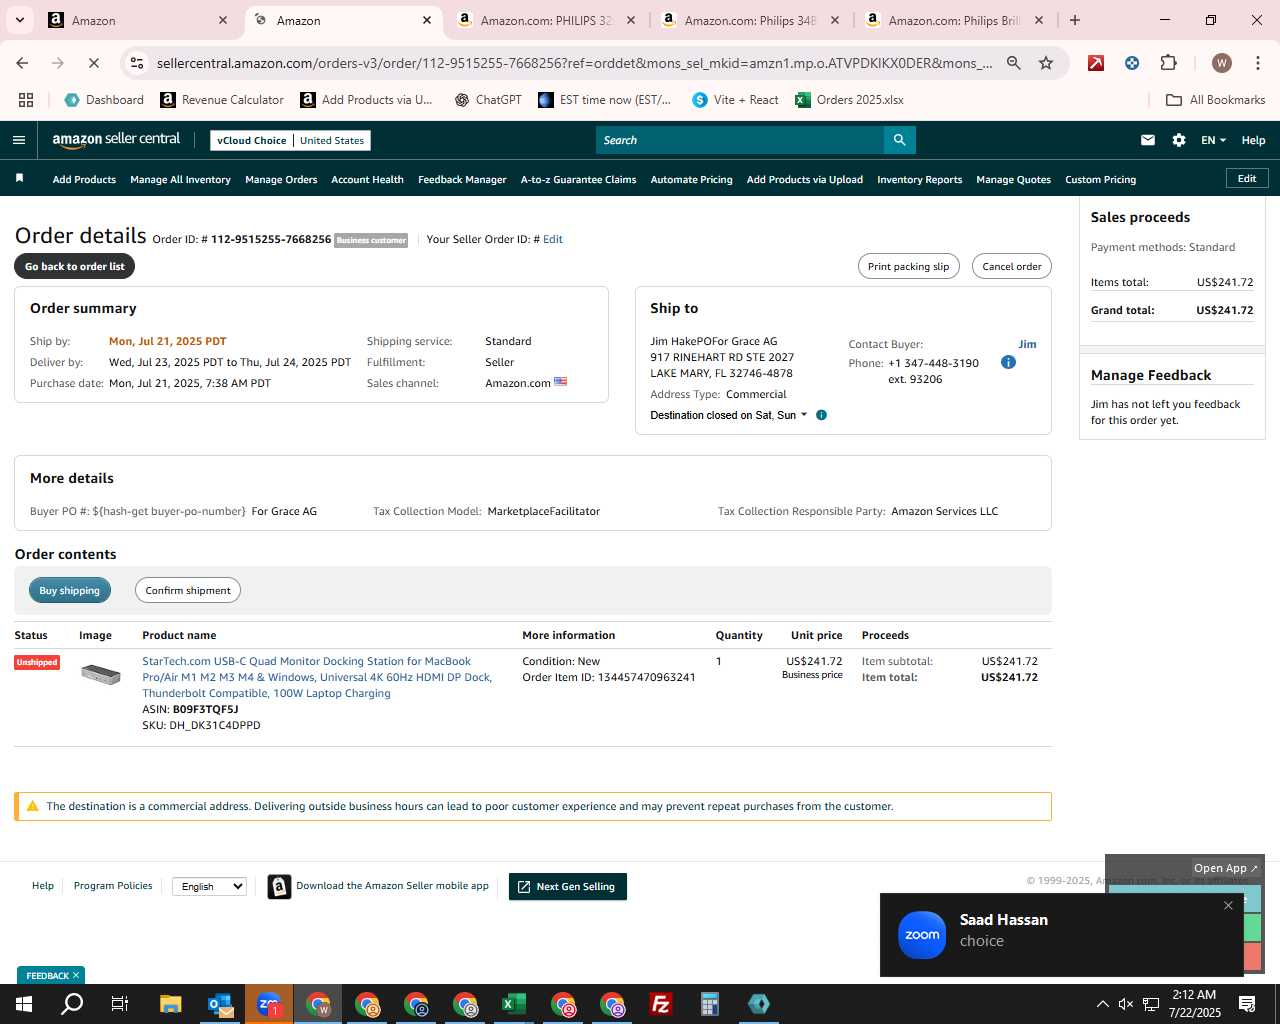The width and height of the screenshot is (1280, 1024).
Task: Open the Adobe Acrobat extension icon
Action: click(1096, 63)
